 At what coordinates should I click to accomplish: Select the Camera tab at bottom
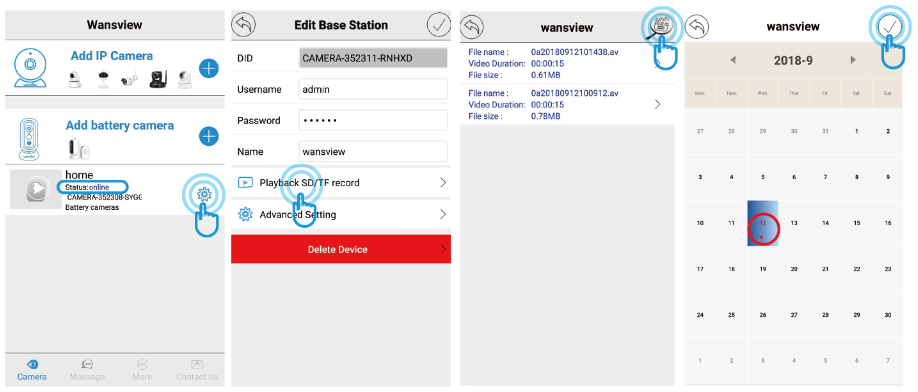click(32, 370)
